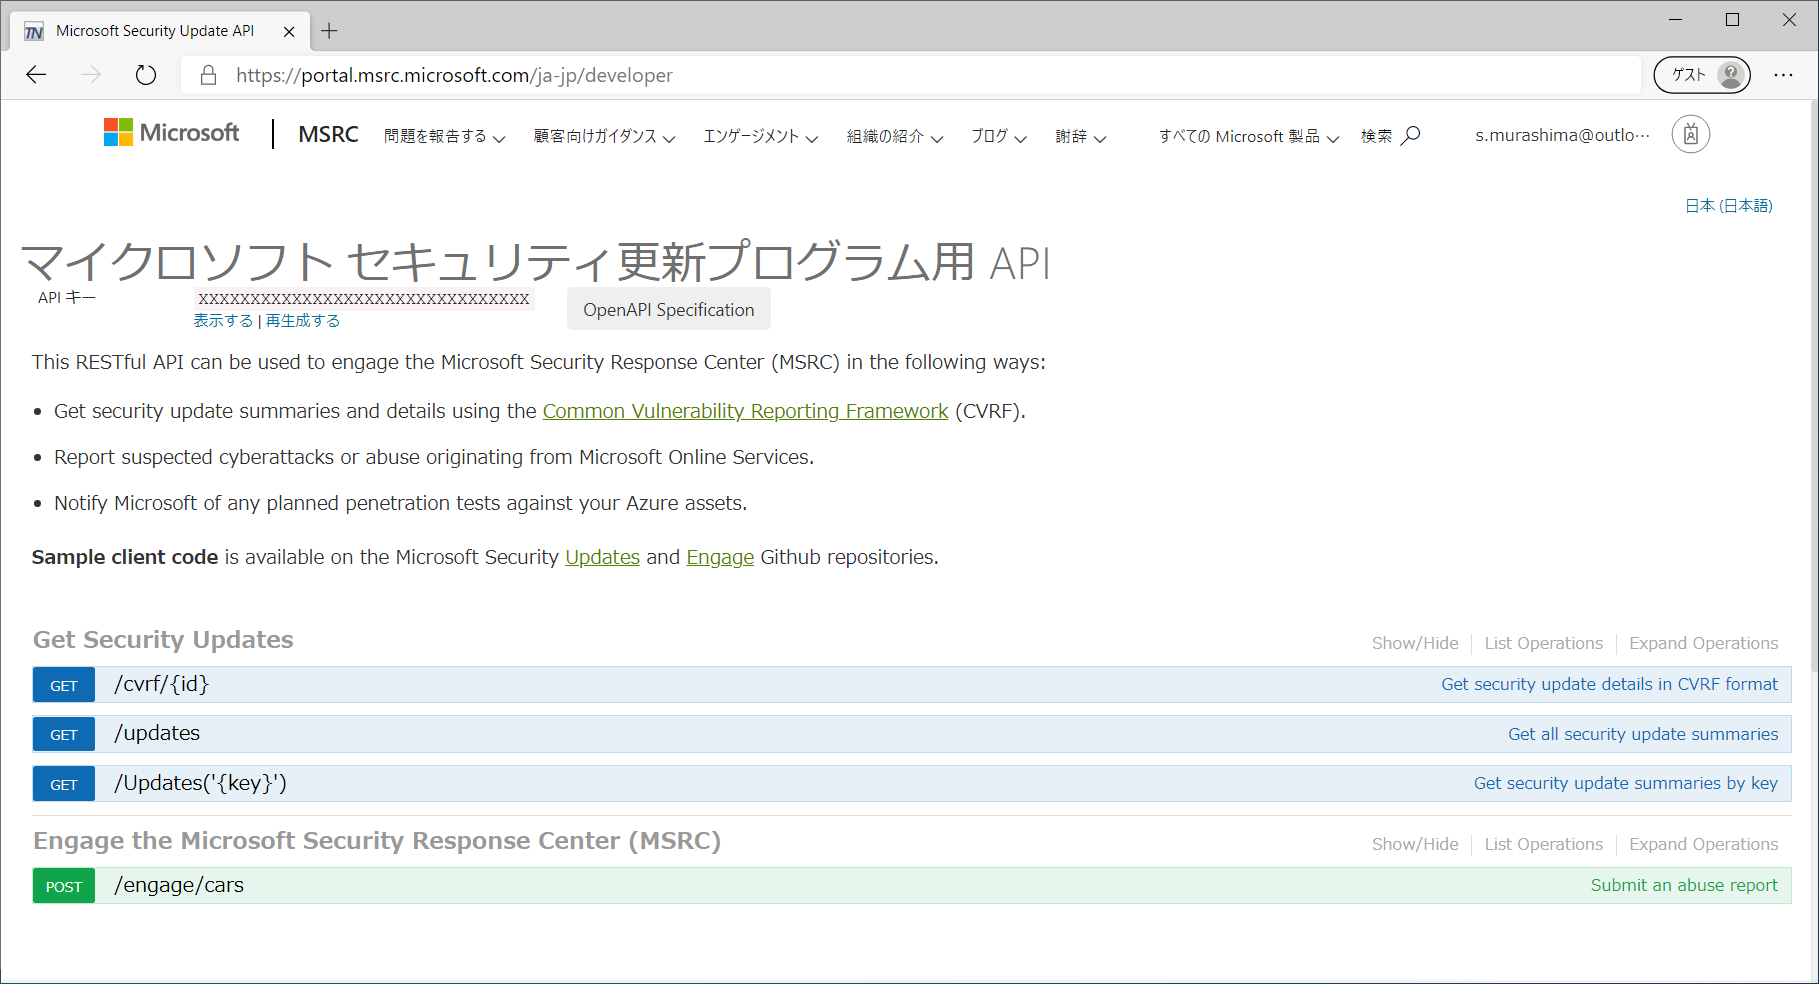Expand the 問題を報告する menu
The height and width of the screenshot is (984, 1819).
tap(445, 137)
